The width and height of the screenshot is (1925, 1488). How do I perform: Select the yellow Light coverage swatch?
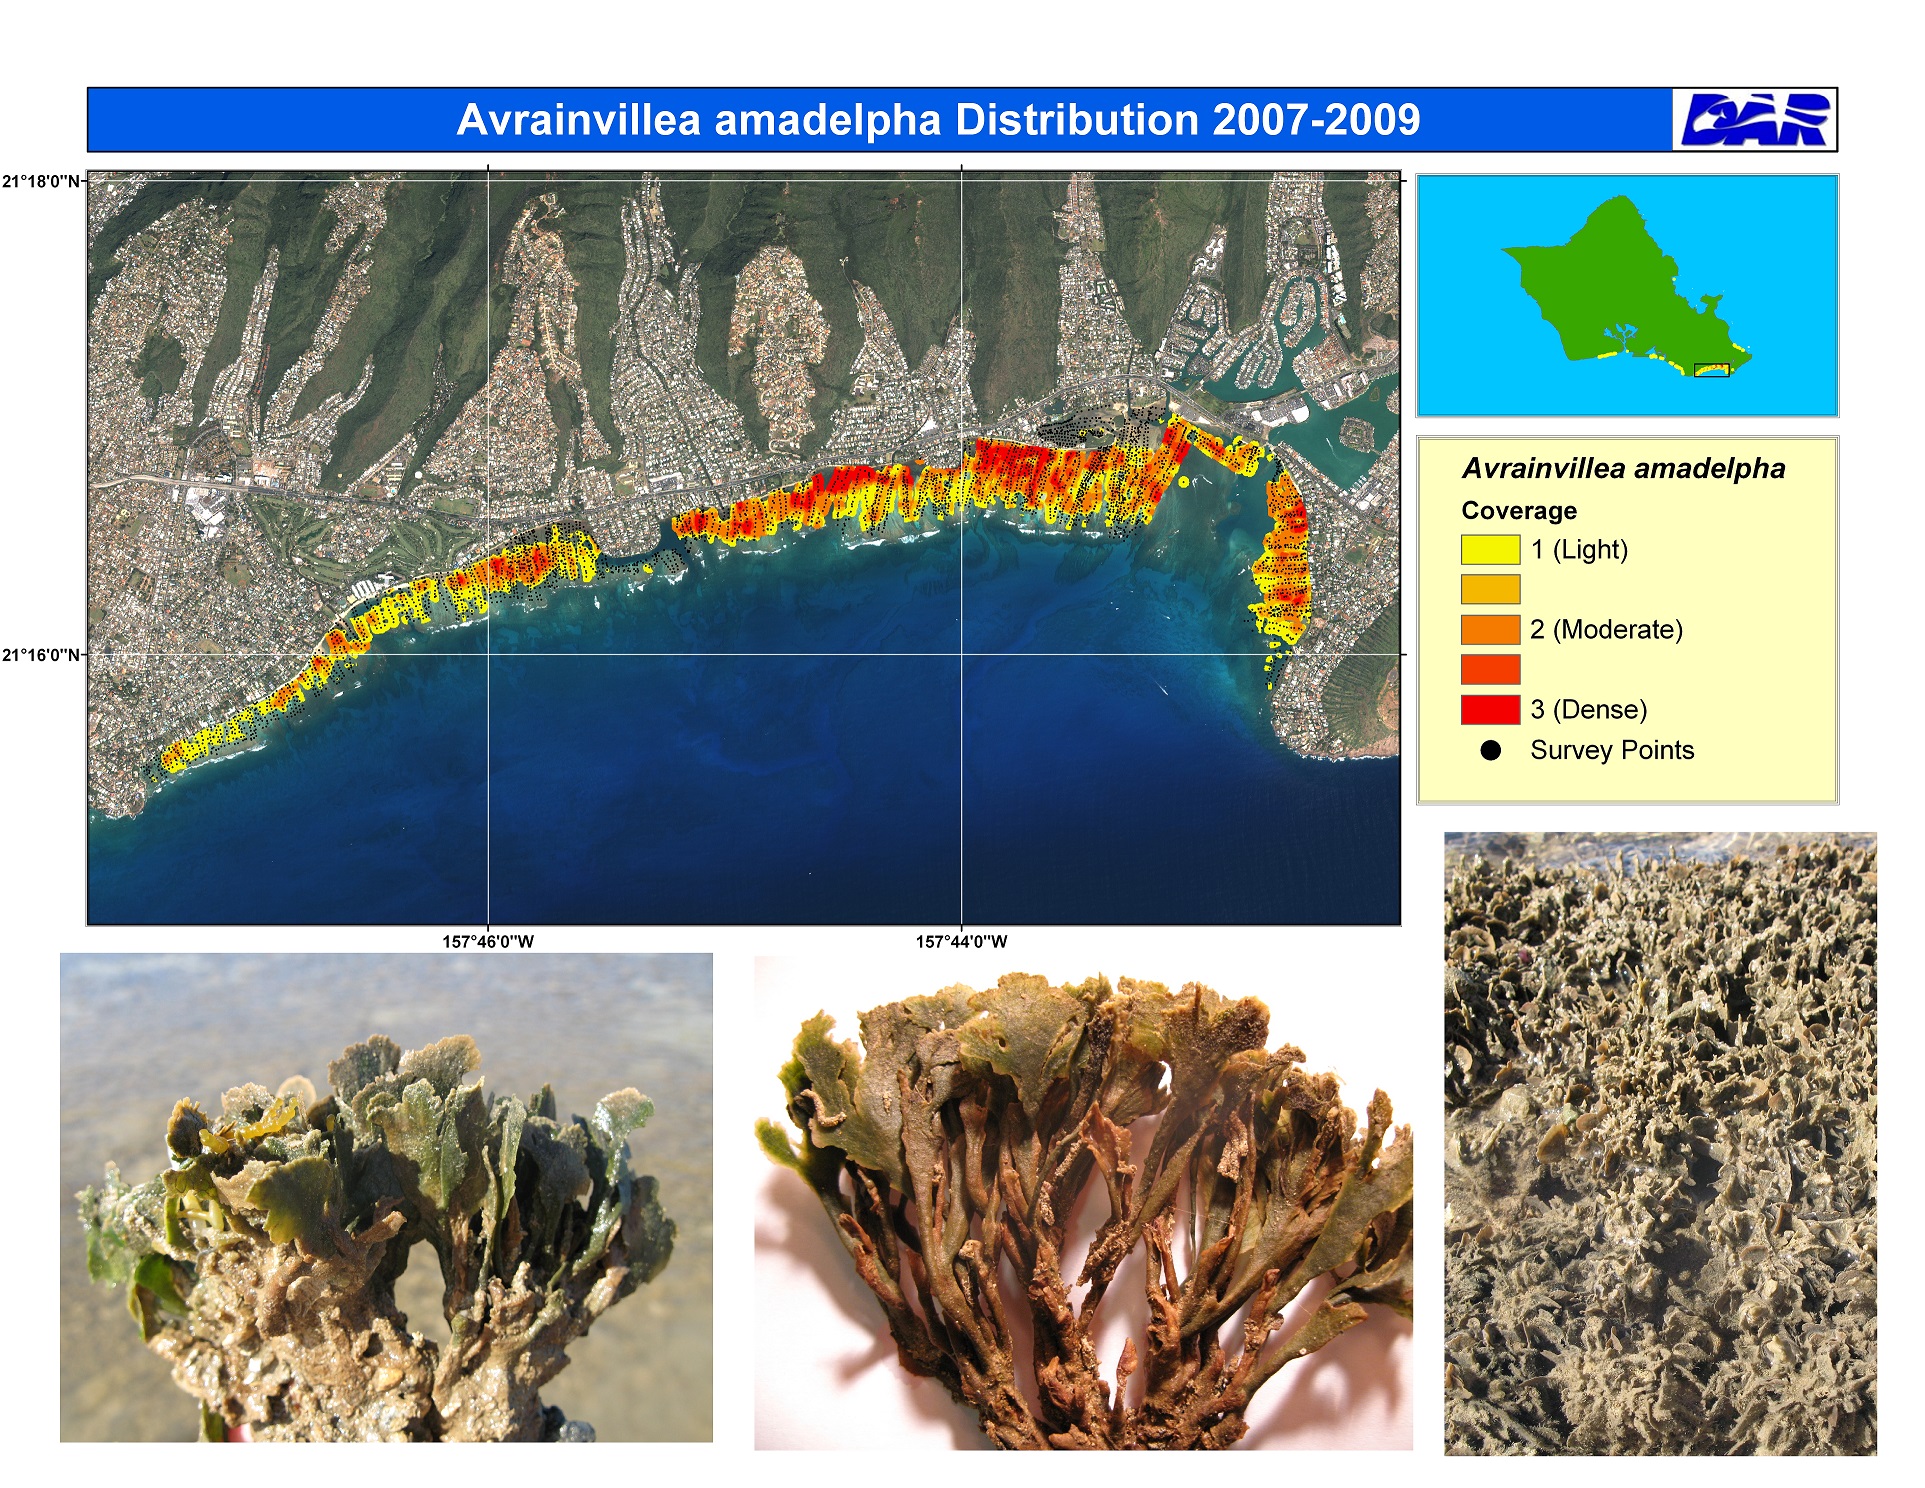1490,550
